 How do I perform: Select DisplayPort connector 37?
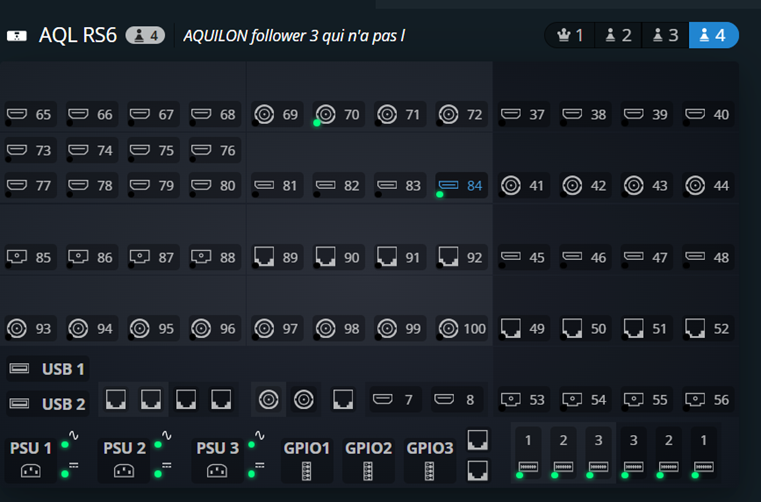tap(523, 115)
